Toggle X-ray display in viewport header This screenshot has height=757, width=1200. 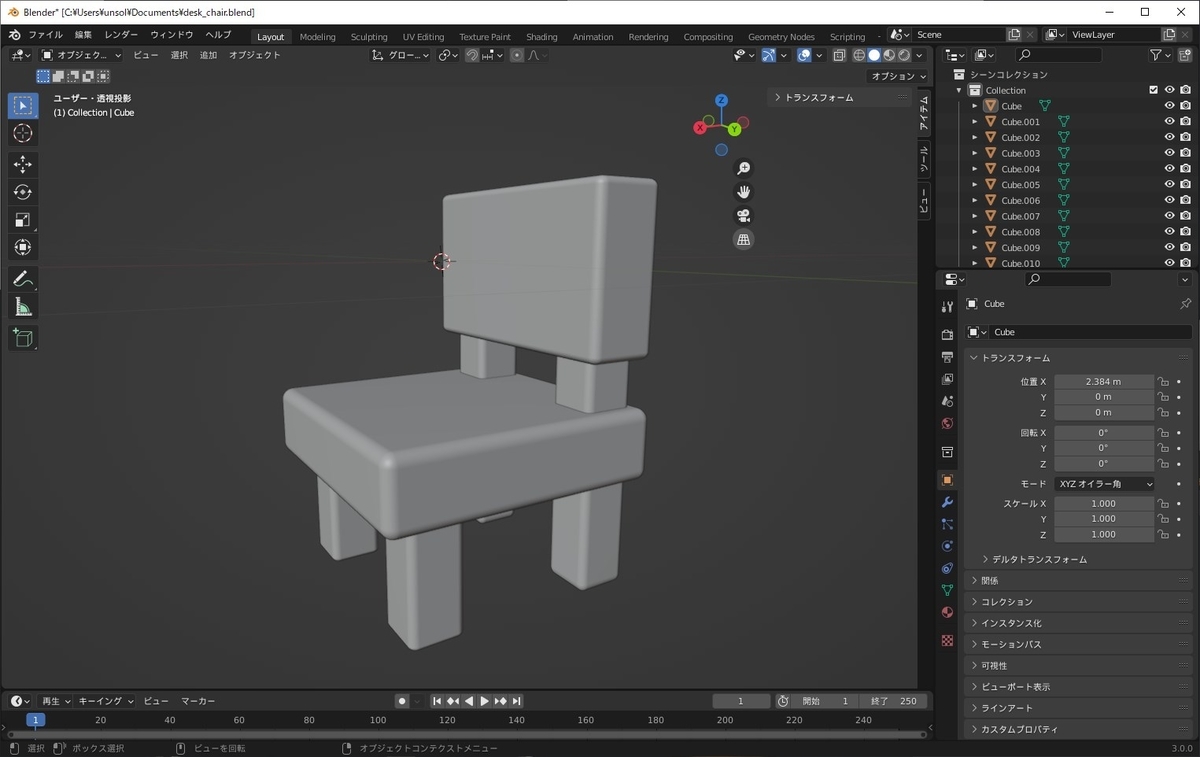tap(839, 55)
